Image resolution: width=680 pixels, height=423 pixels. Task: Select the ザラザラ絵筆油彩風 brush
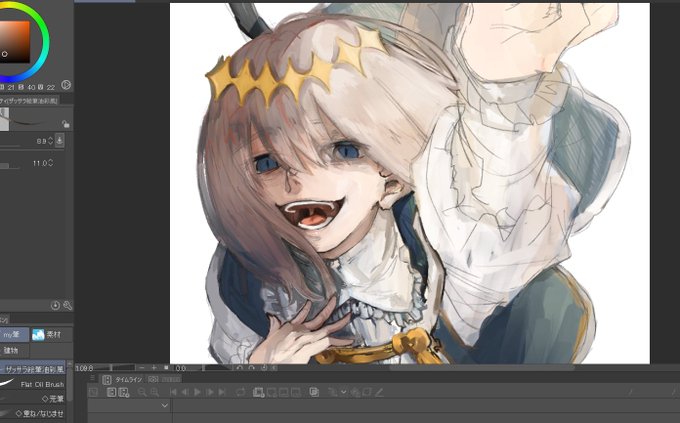pyautogui.click(x=33, y=369)
